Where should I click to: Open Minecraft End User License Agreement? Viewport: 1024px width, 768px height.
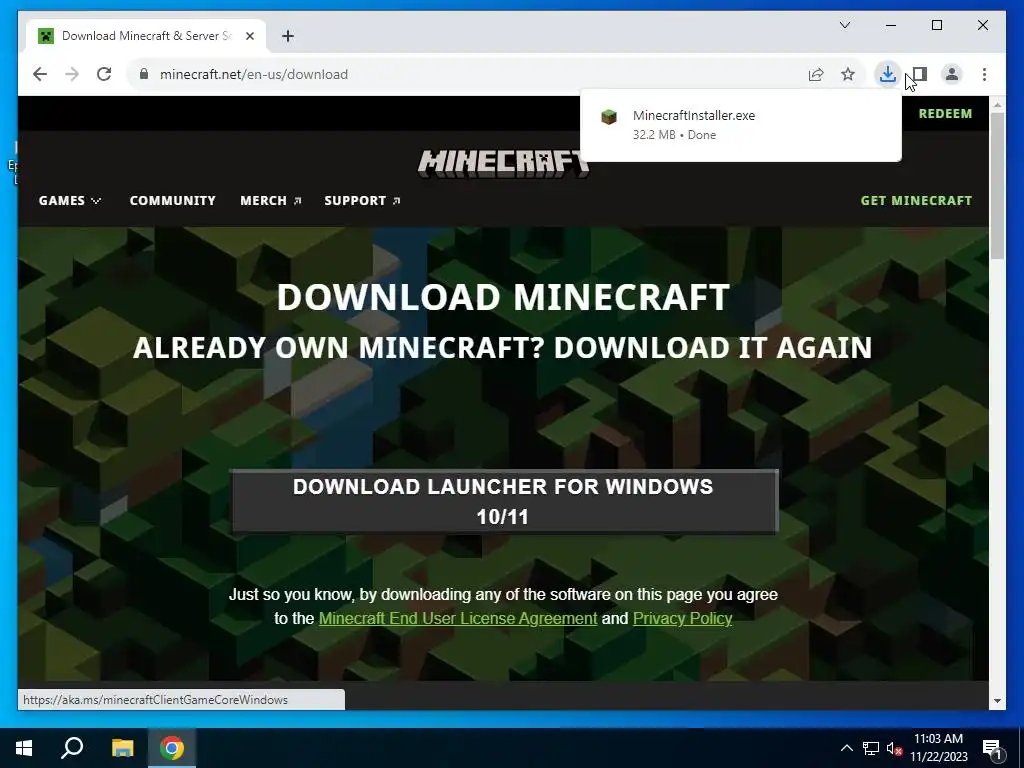[x=458, y=618]
